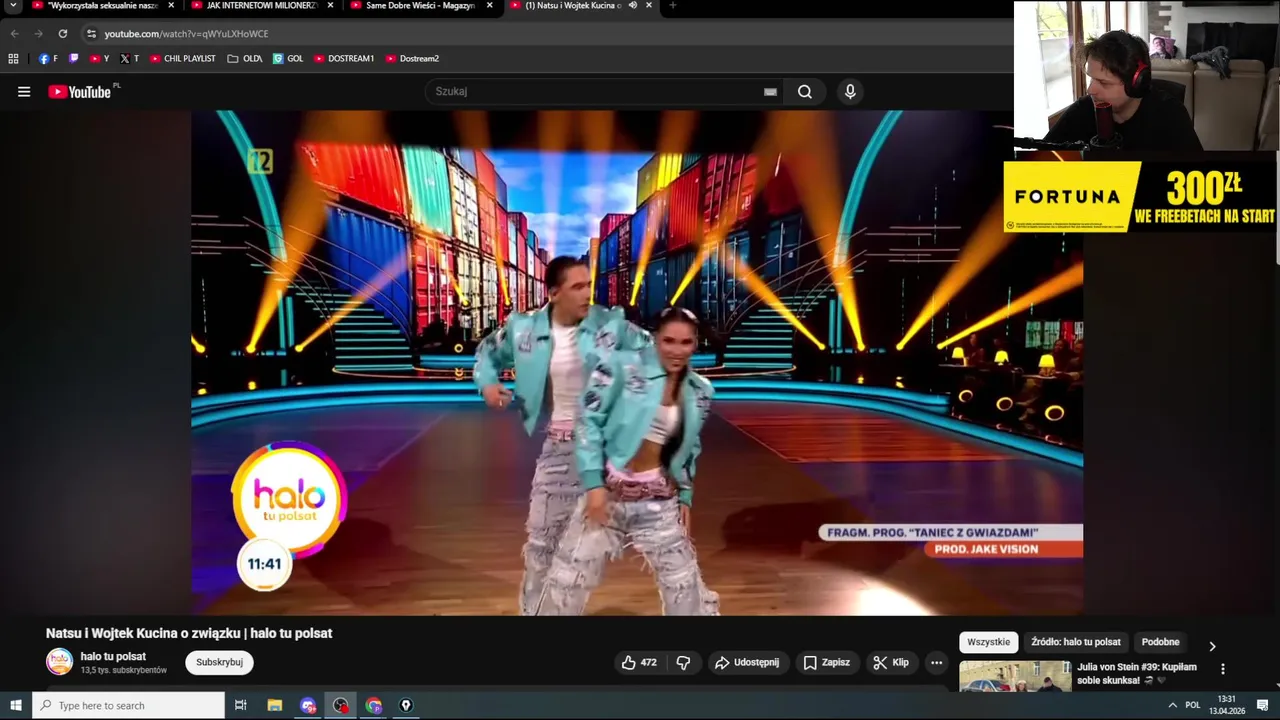Click the Fortuna 300 zł banner ad
This screenshot has height=720, width=1280.
point(1141,197)
